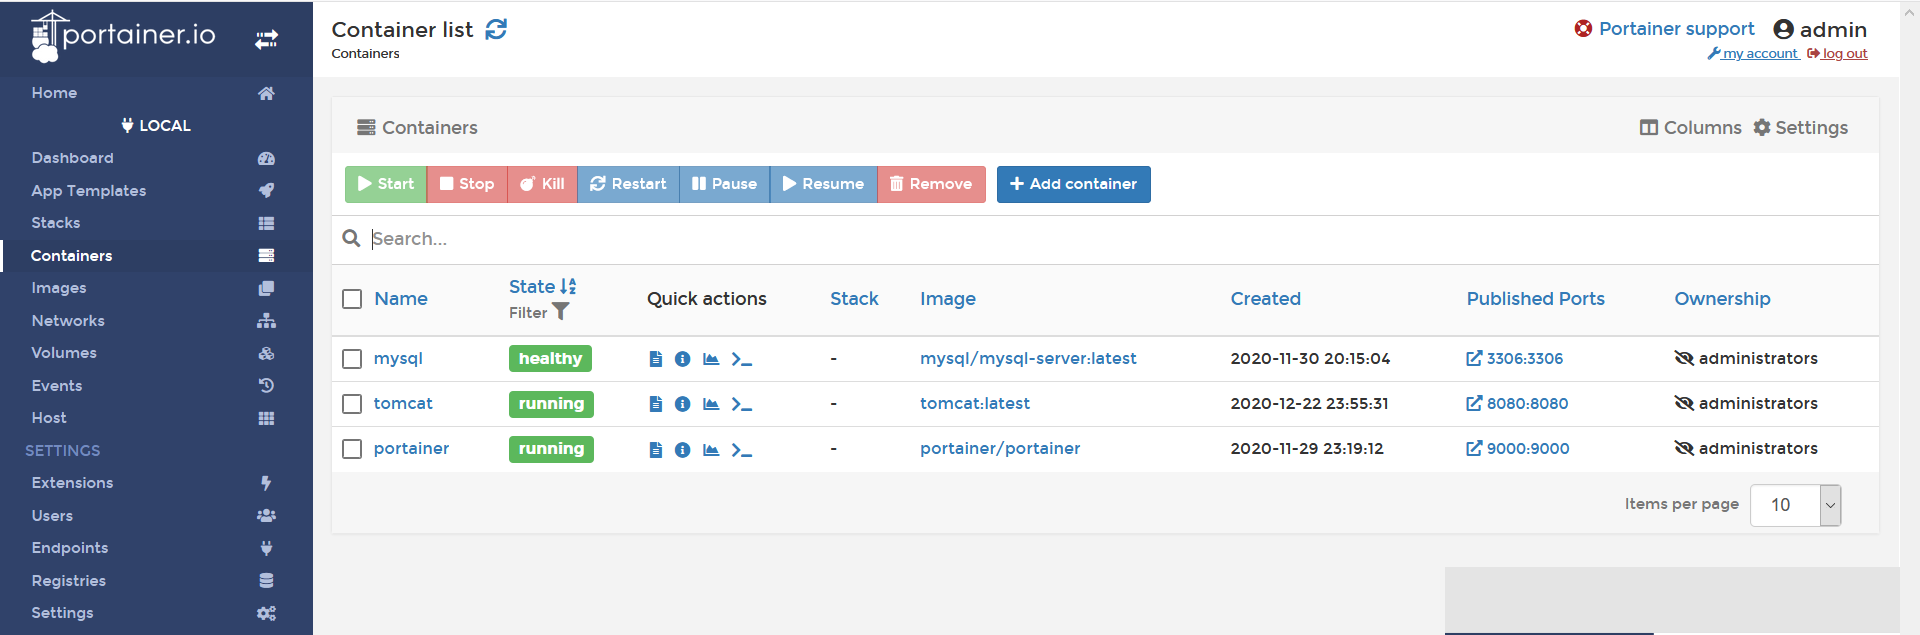
Task: Check the mysql container checkbox
Action: pos(352,359)
